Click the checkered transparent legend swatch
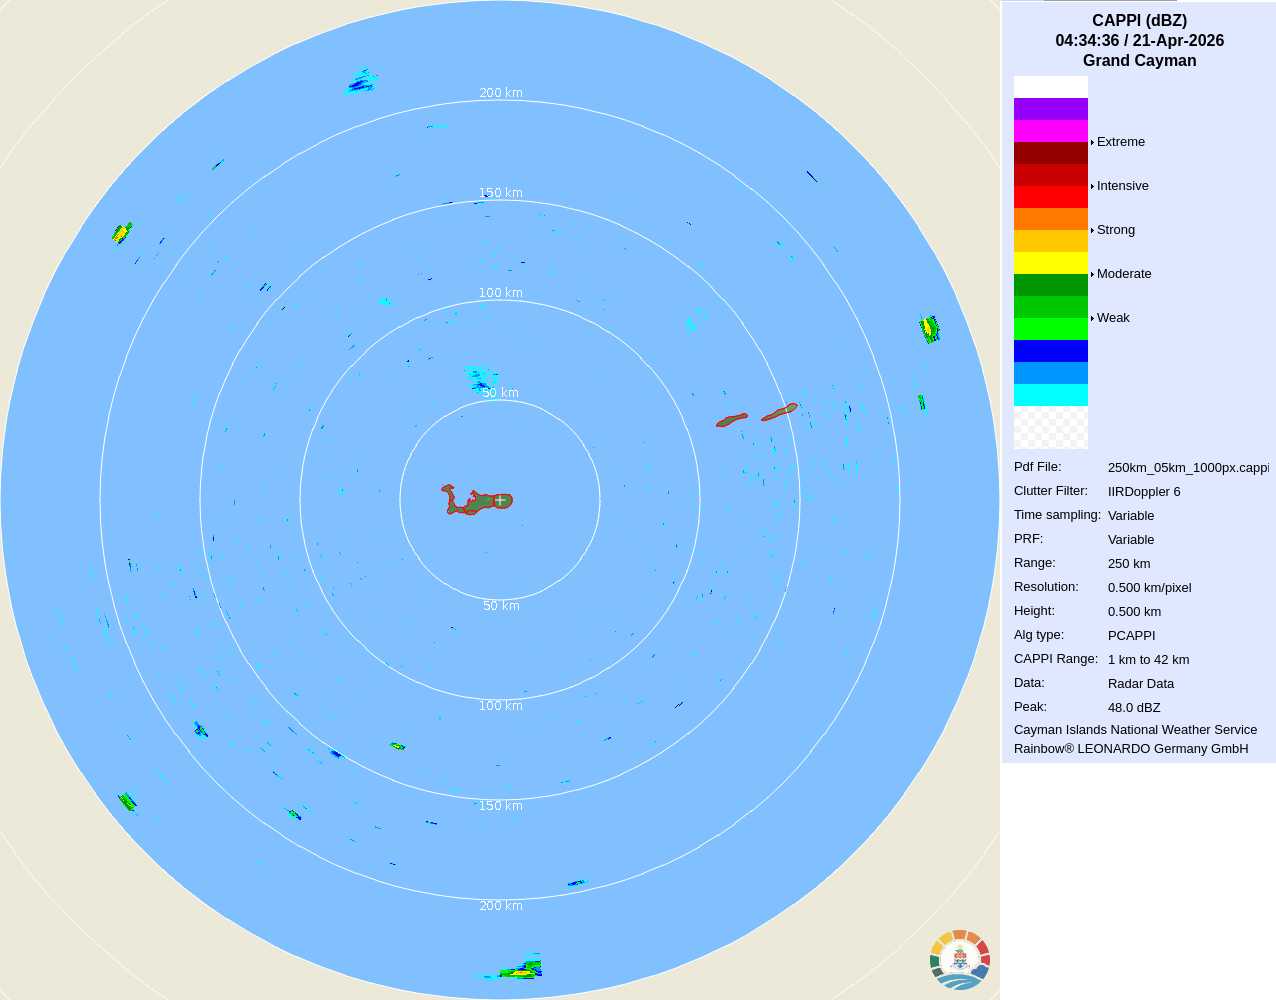The width and height of the screenshot is (1276, 1000). tap(1050, 428)
